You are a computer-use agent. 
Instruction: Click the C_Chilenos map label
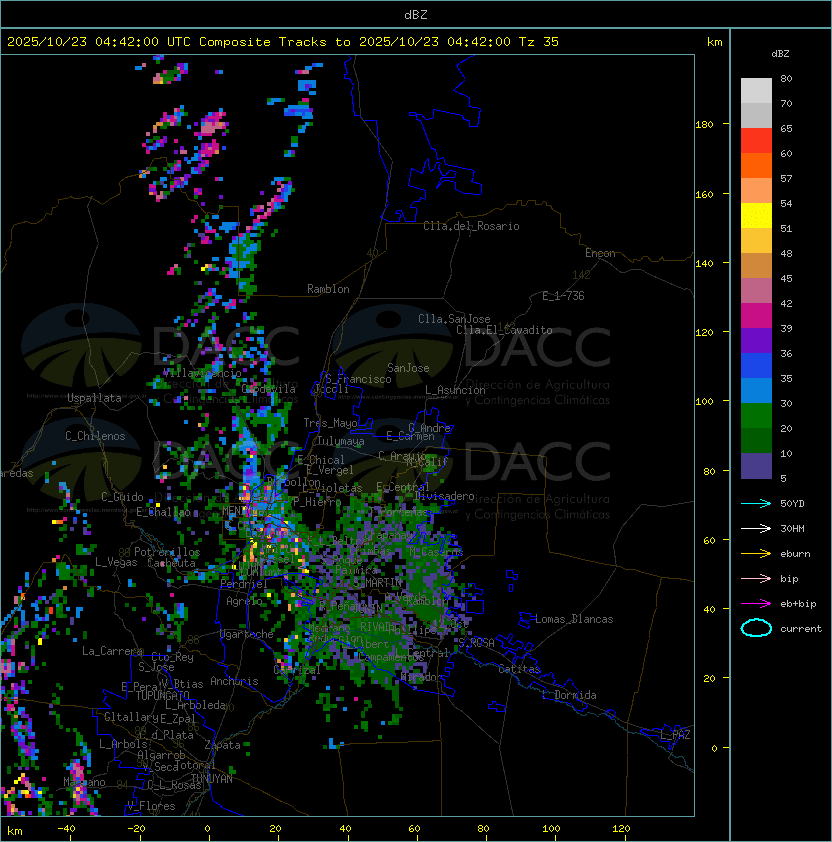pyautogui.click(x=95, y=436)
